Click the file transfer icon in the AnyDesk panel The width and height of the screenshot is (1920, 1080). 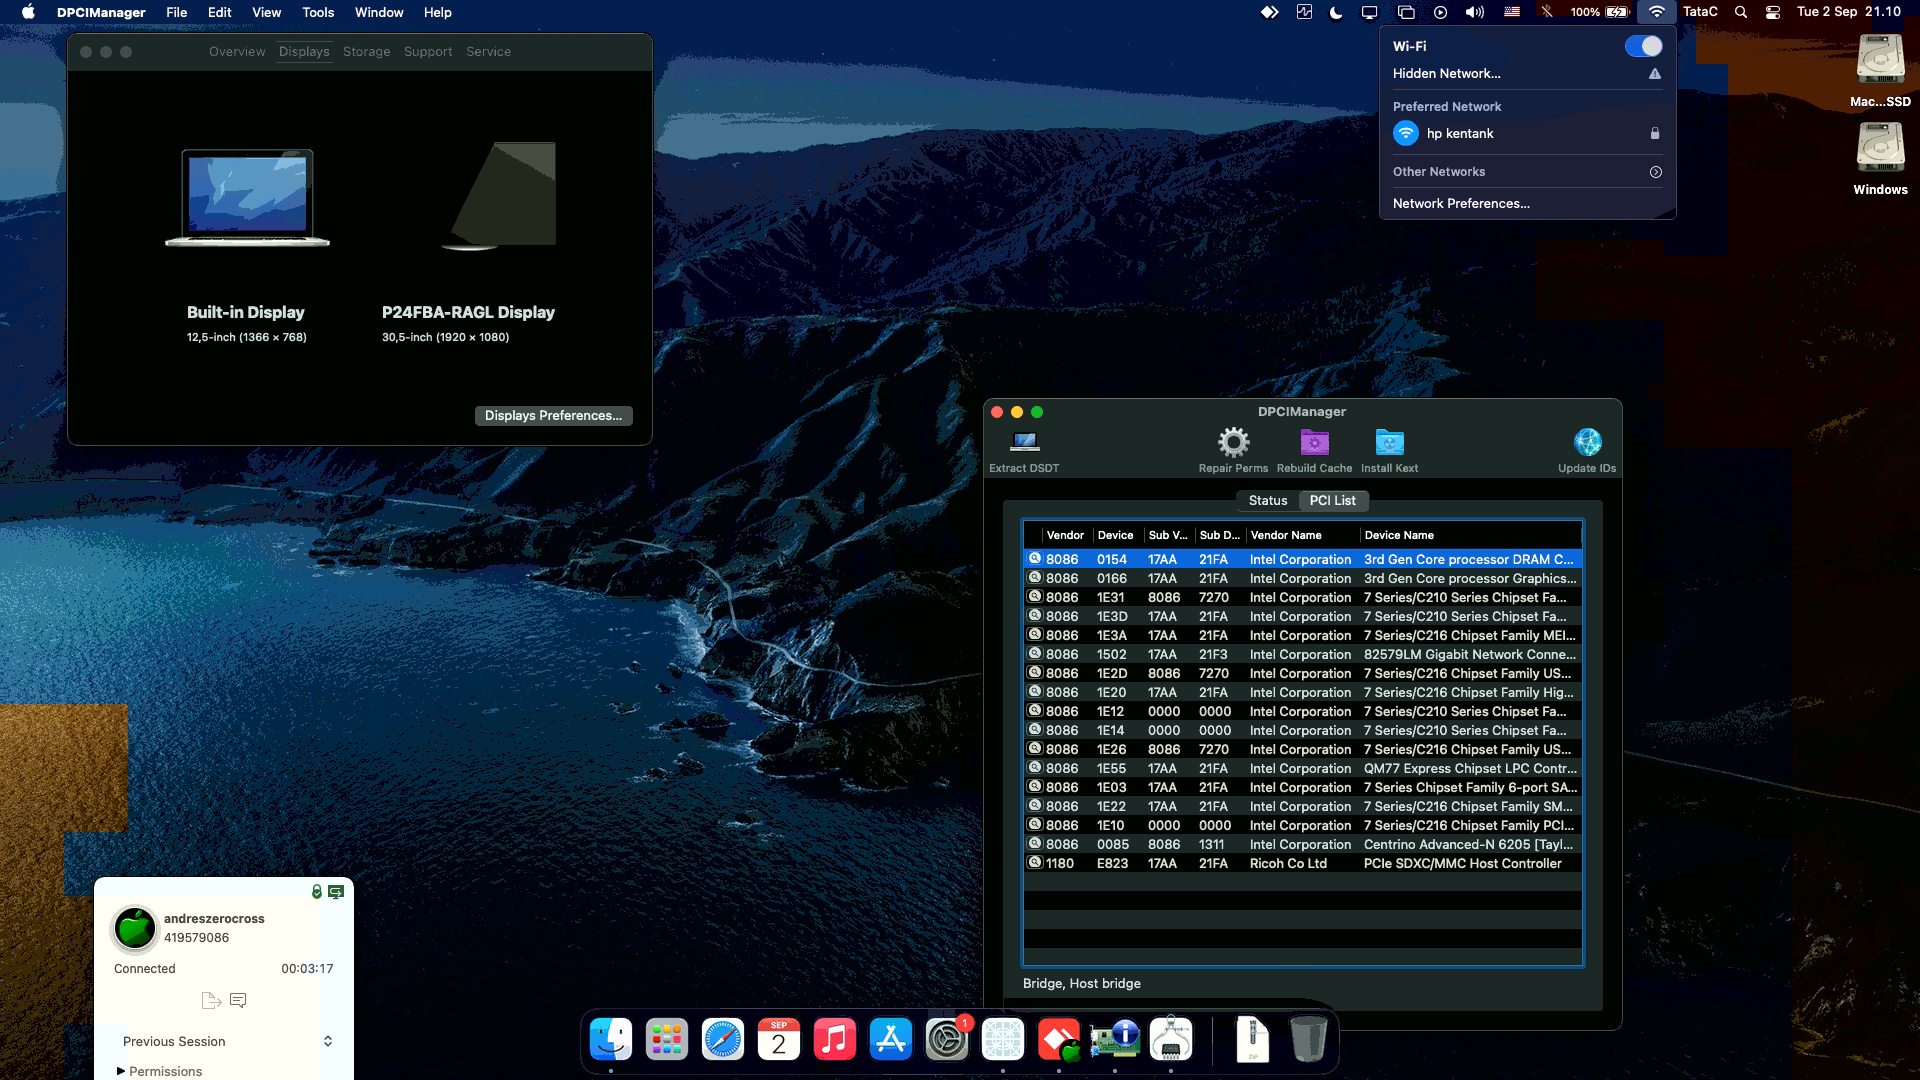pyautogui.click(x=210, y=1000)
